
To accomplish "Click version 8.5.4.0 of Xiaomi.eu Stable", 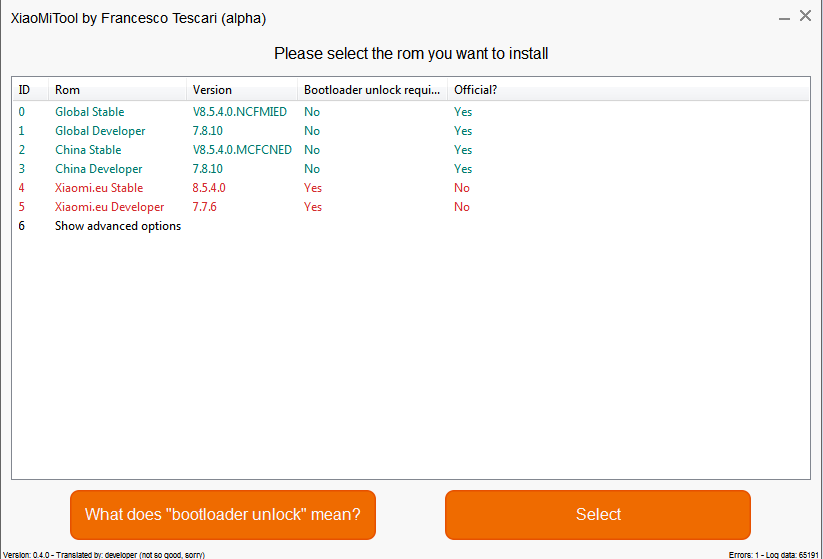I will click(209, 187).
